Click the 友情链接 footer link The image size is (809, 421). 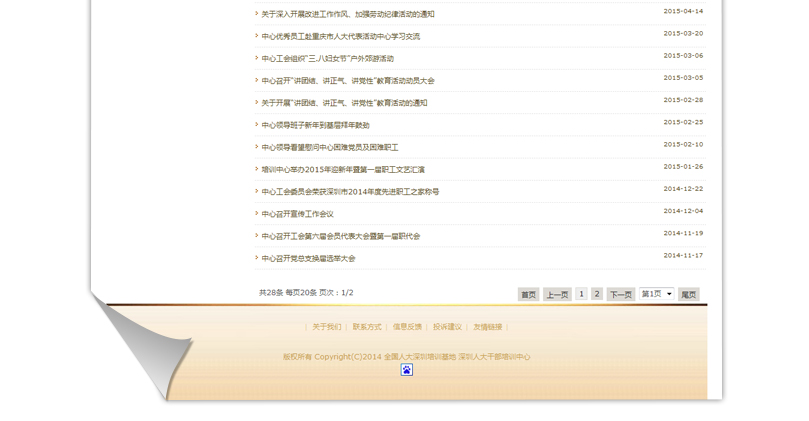(488, 327)
